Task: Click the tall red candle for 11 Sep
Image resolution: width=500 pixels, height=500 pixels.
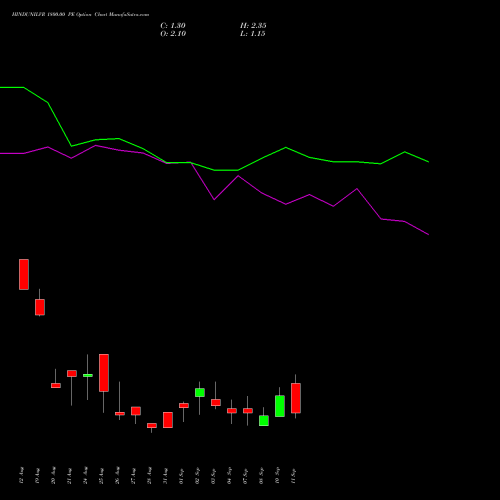Action: pyautogui.click(x=296, y=398)
